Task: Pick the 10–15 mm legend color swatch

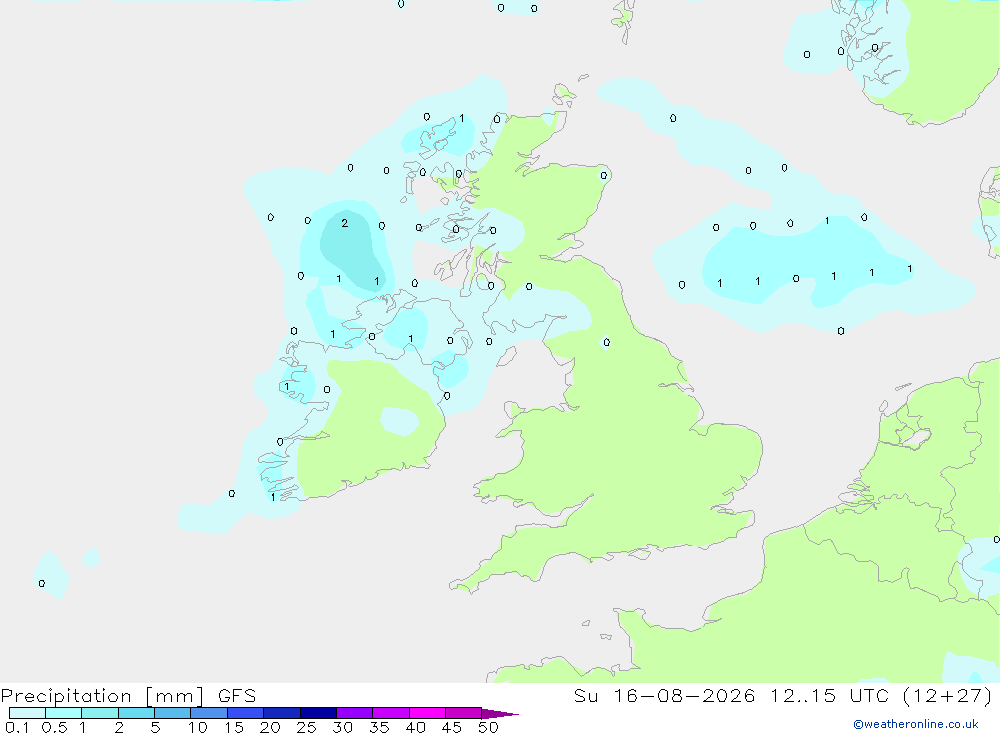Action: pos(209,713)
